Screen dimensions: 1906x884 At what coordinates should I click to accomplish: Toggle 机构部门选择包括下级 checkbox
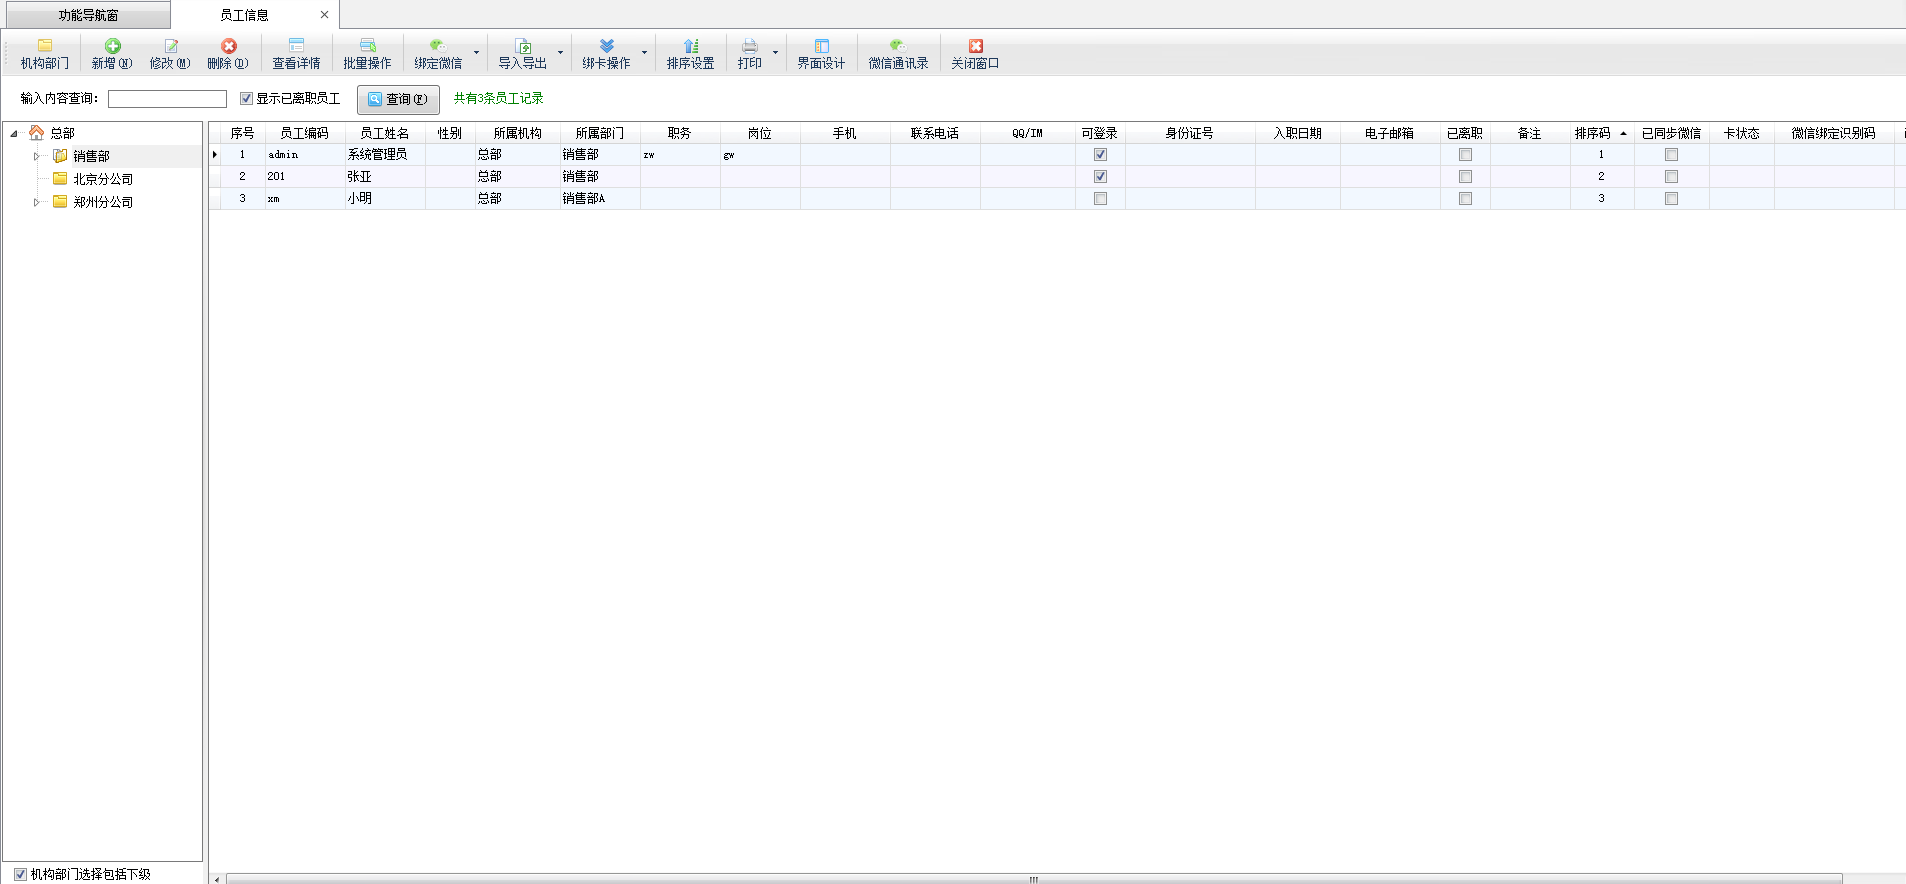[x=20, y=874]
